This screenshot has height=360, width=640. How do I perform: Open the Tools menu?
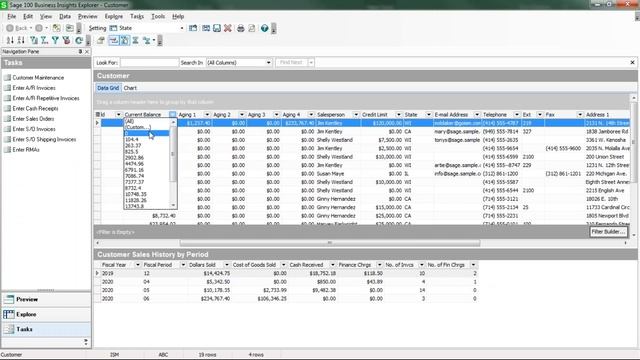158,16
